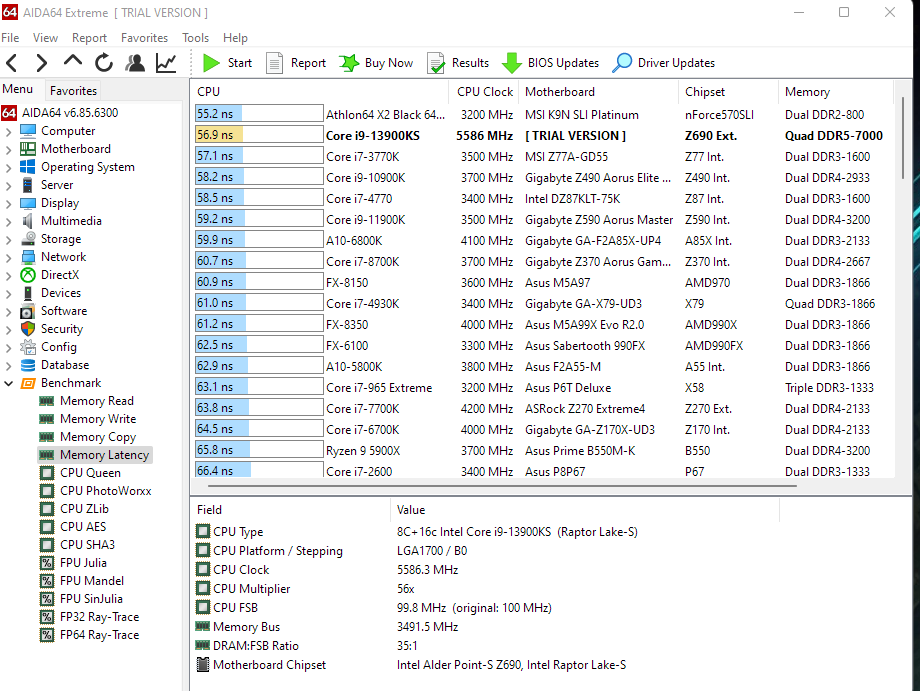This screenshot has width=920, height=691.
Task: Open BIOS Updates from the toolbar
Action: [x=550, y=63]
